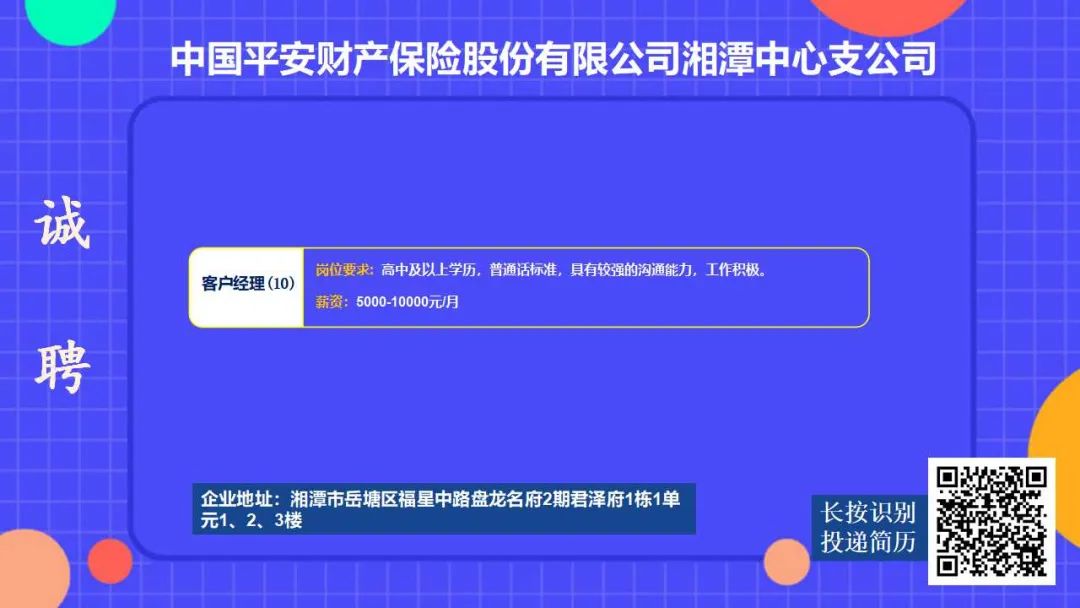The height and width of the screenshot is (608, 1080).
Task: Click the 长按识别 投递简历 label
Action: pyautogui.click(x=868, y=527)
